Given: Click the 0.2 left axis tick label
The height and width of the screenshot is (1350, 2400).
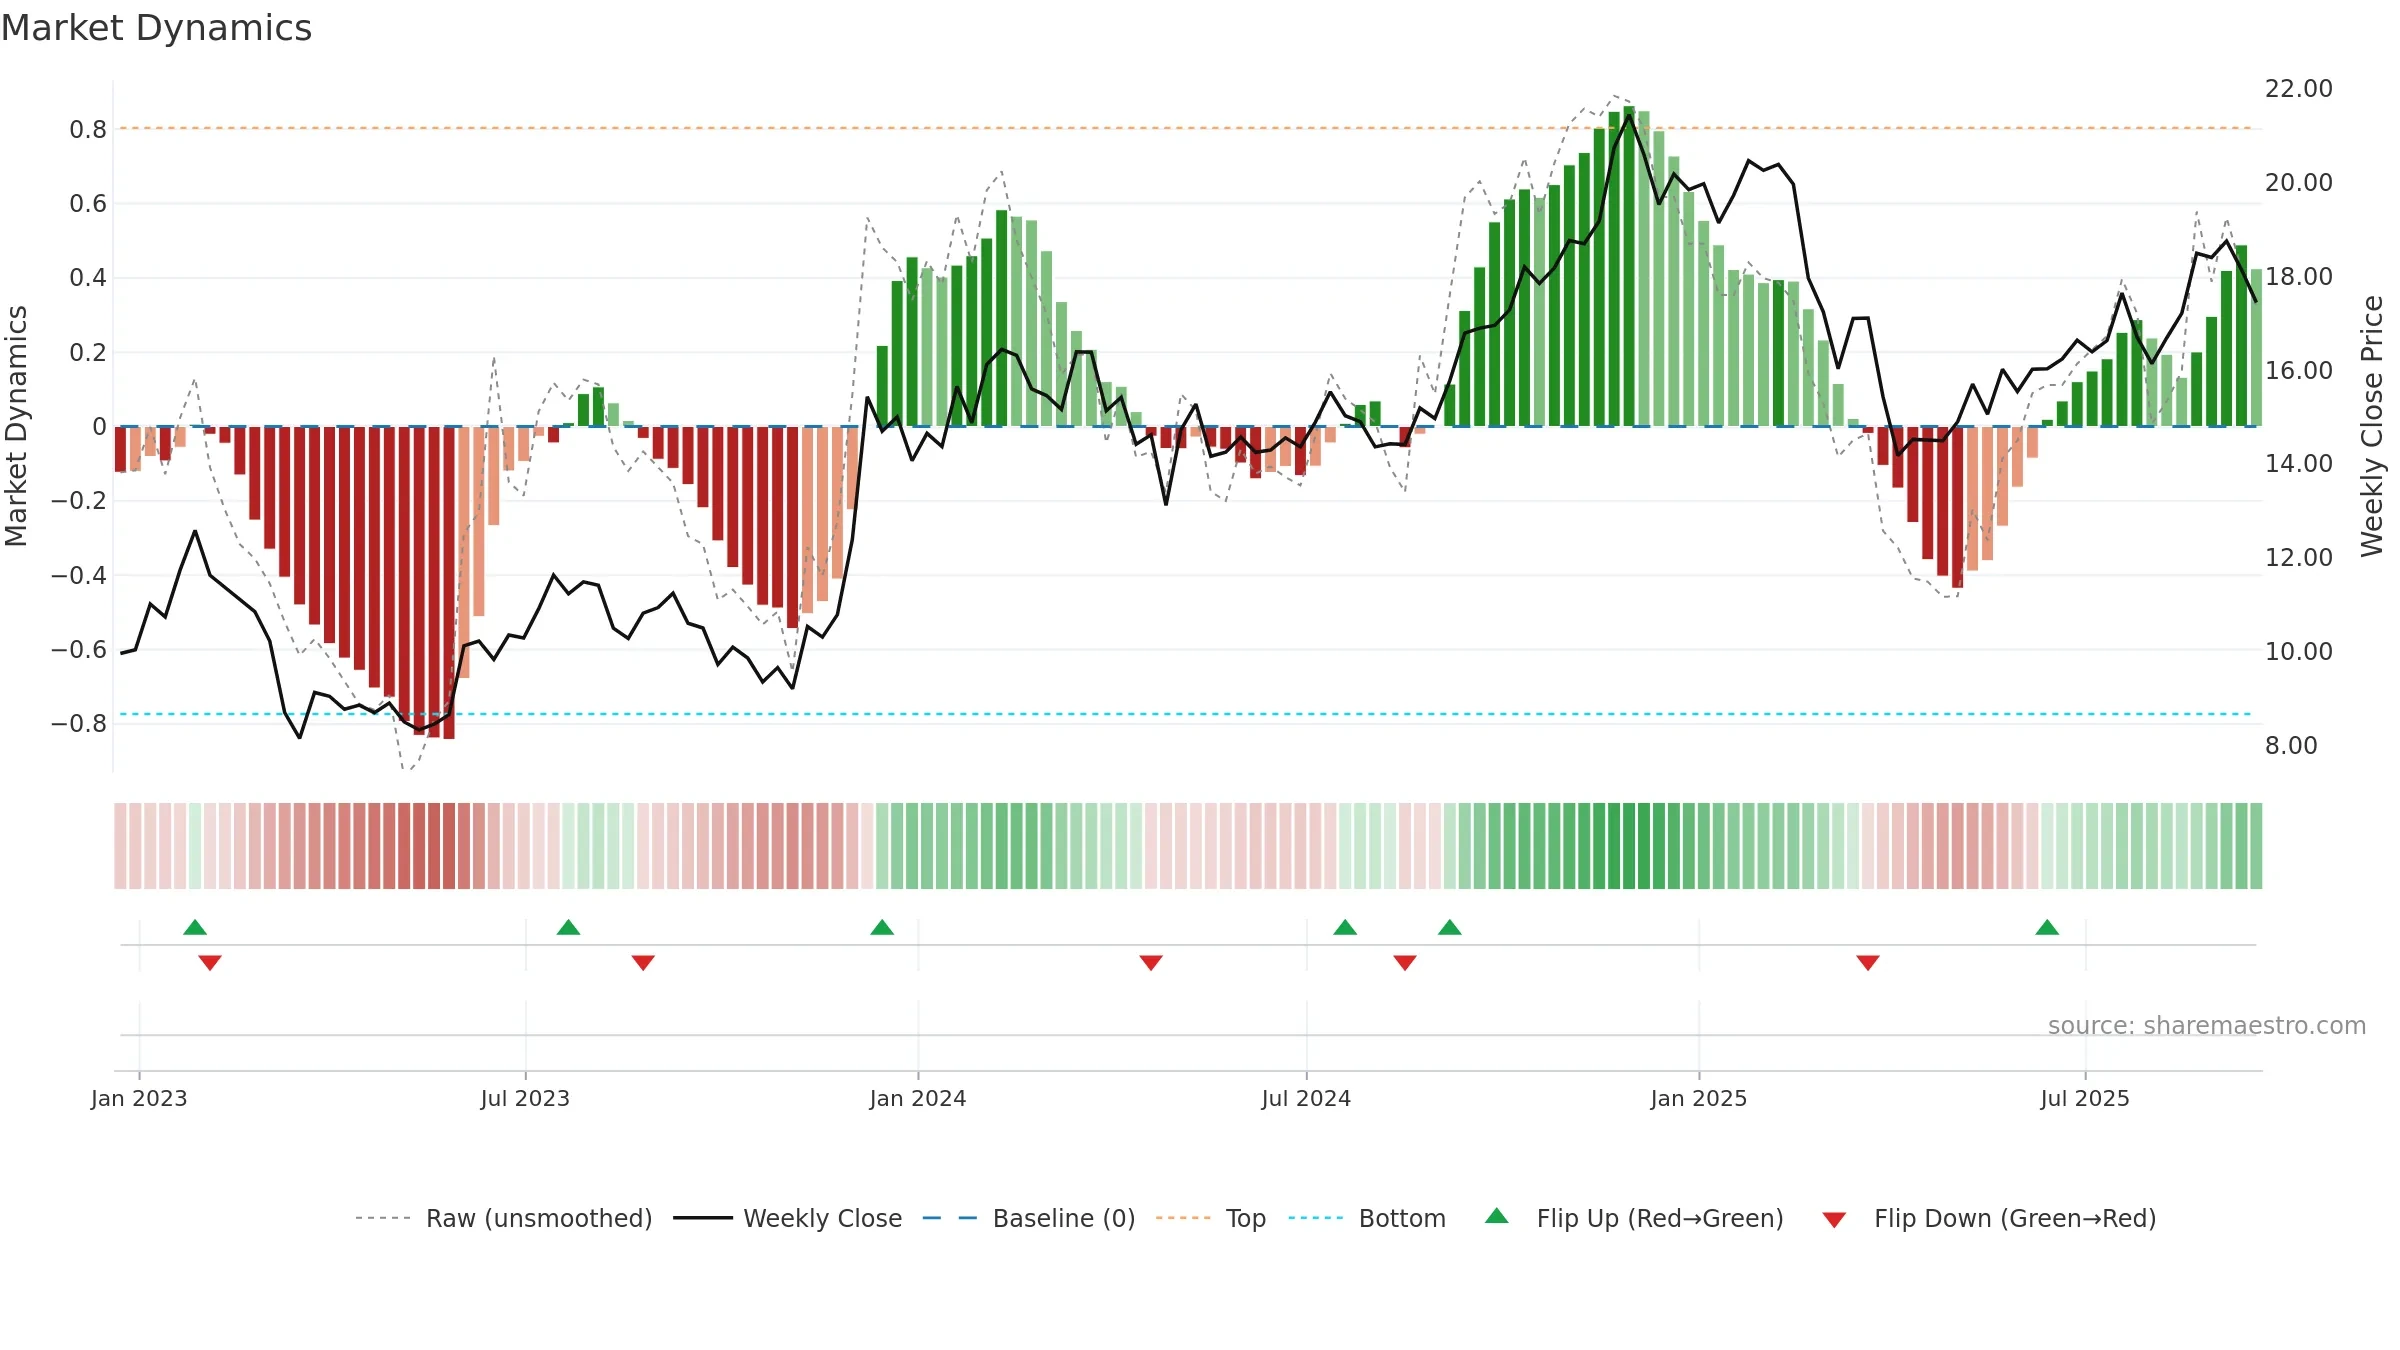Looking at the screenshot, I should (88, 352).
